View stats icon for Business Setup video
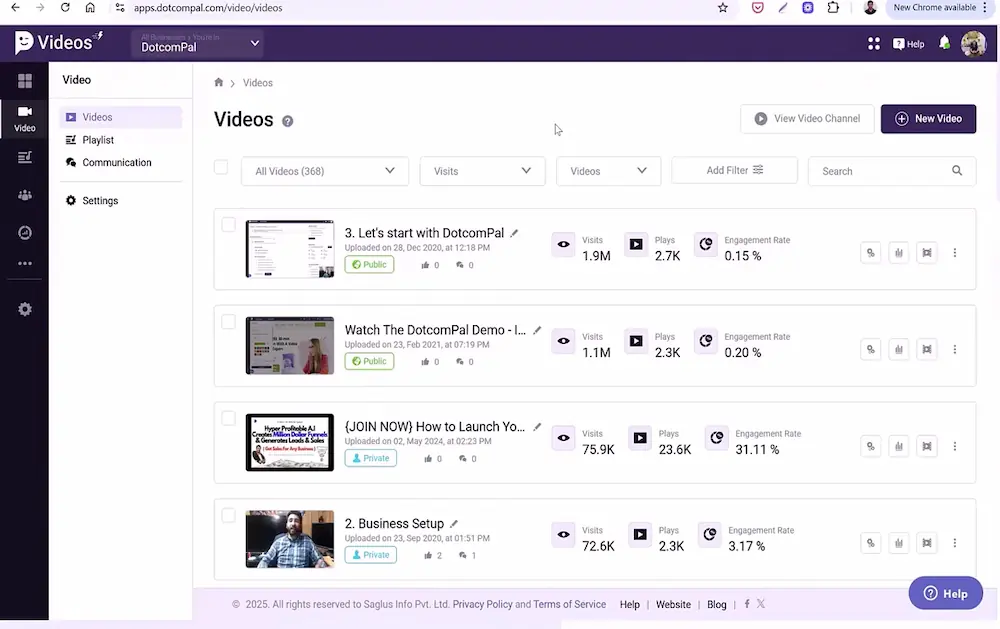Image resolution: width=1000 pixels, height=629 pixels. tap(899, 543)
